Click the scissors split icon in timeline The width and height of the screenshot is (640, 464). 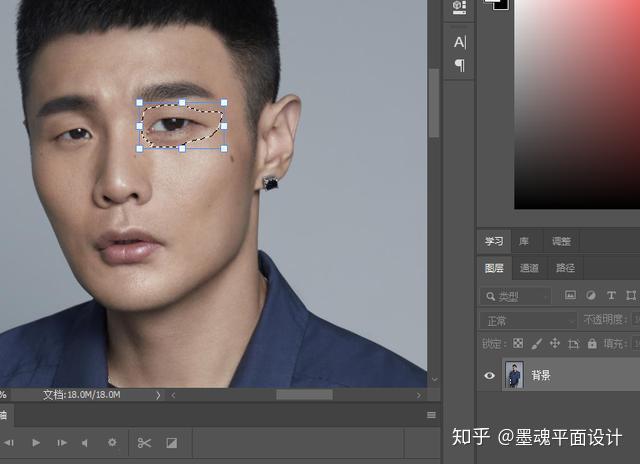click(144, 443)
